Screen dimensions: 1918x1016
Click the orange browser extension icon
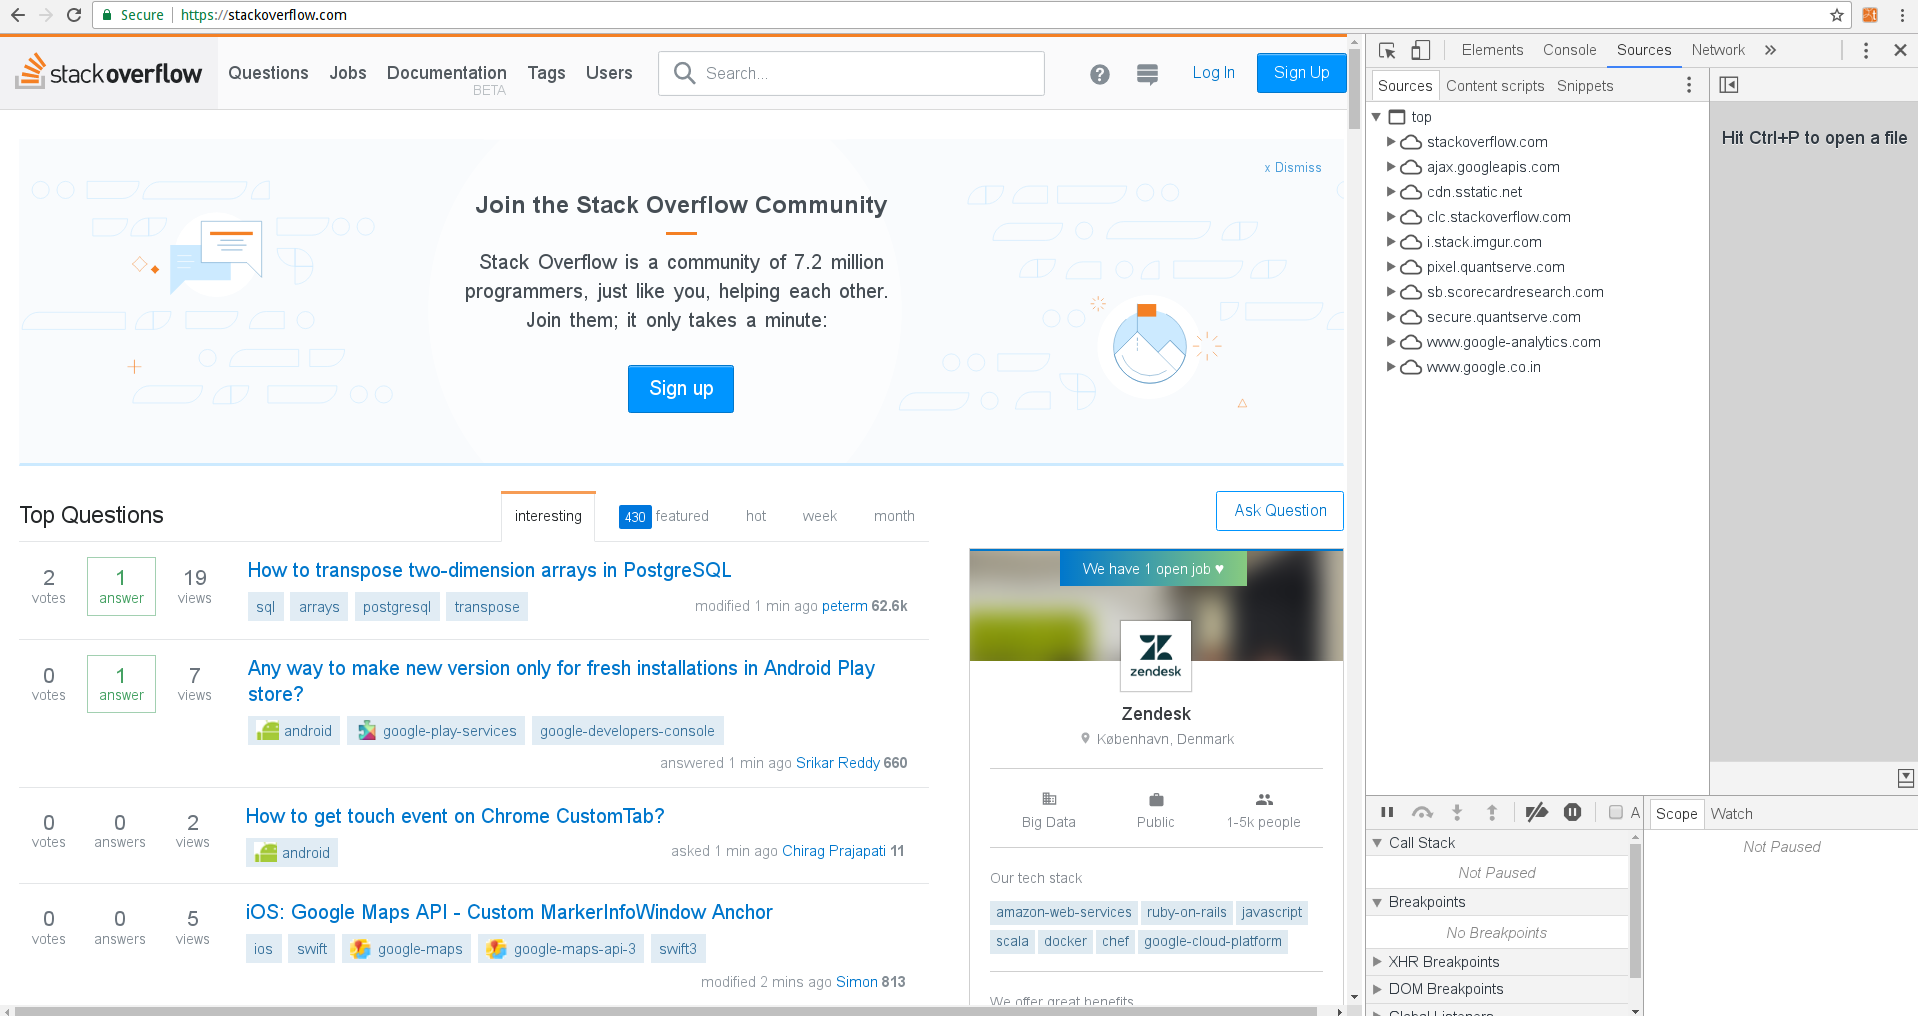click(1870, 15)
